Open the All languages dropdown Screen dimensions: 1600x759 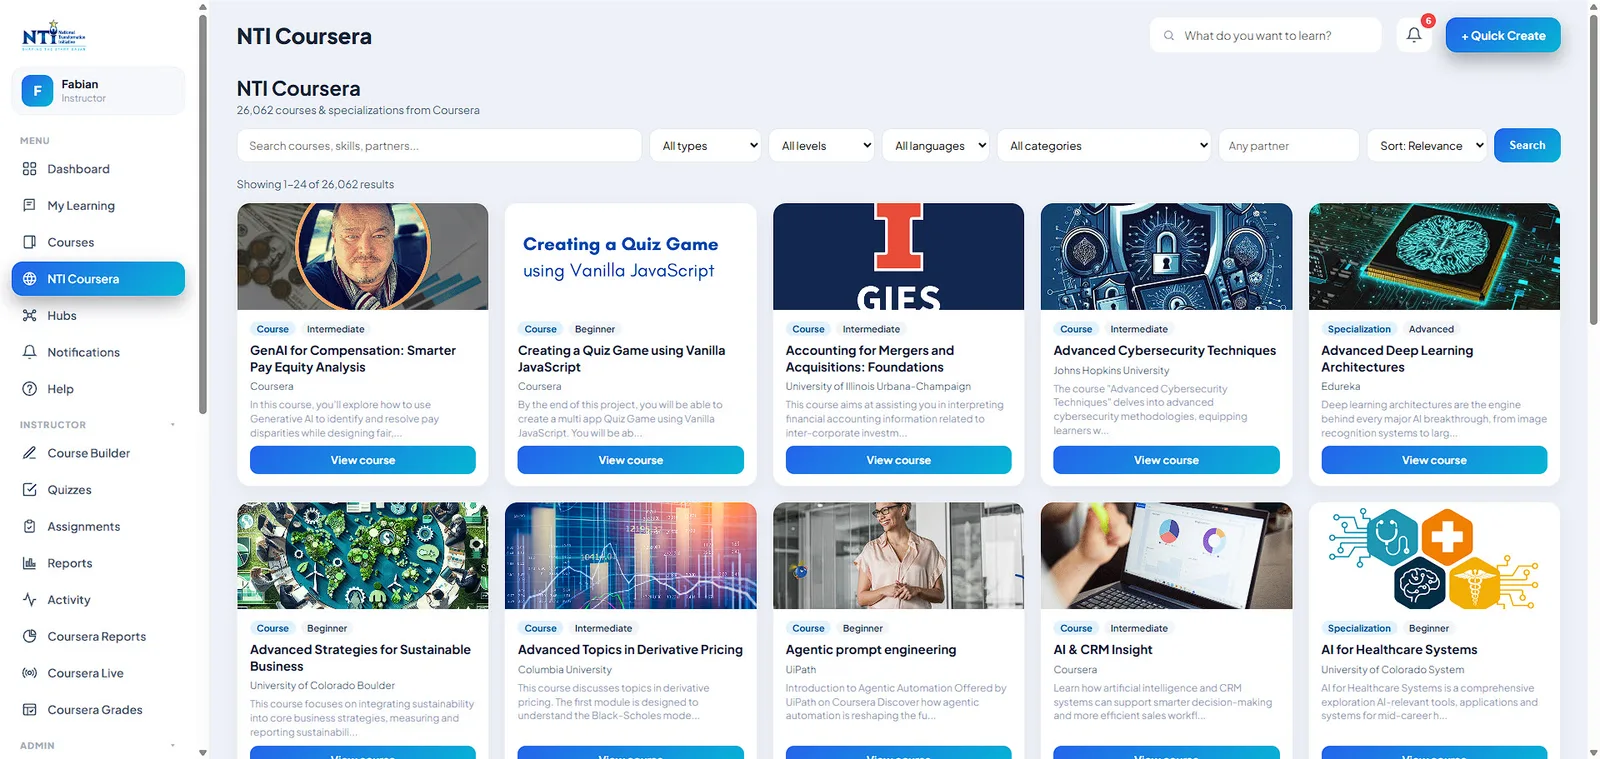936,145
